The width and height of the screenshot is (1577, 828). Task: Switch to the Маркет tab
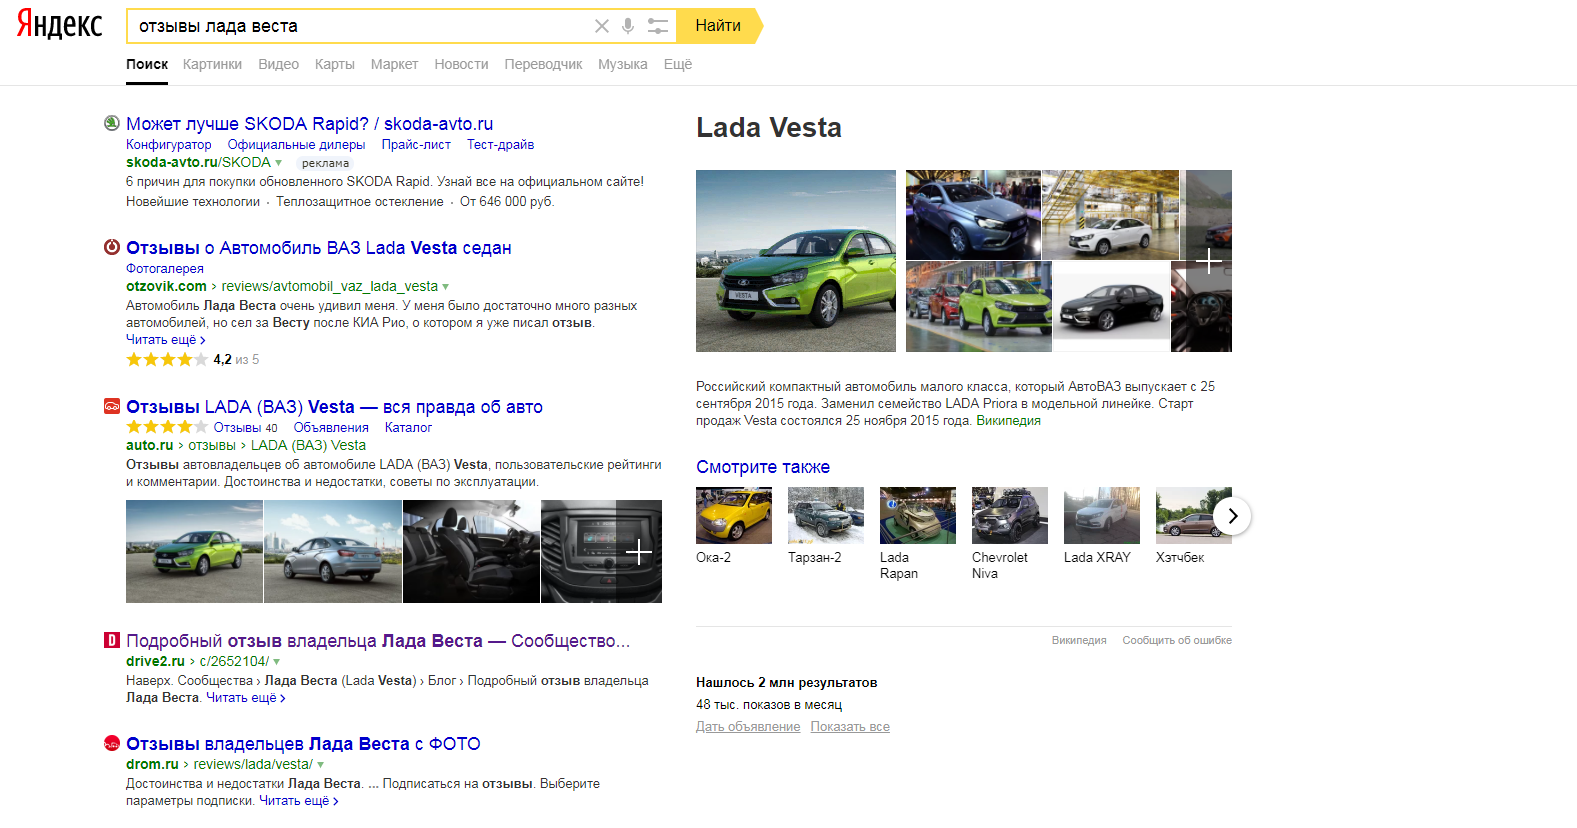(394, 64)
